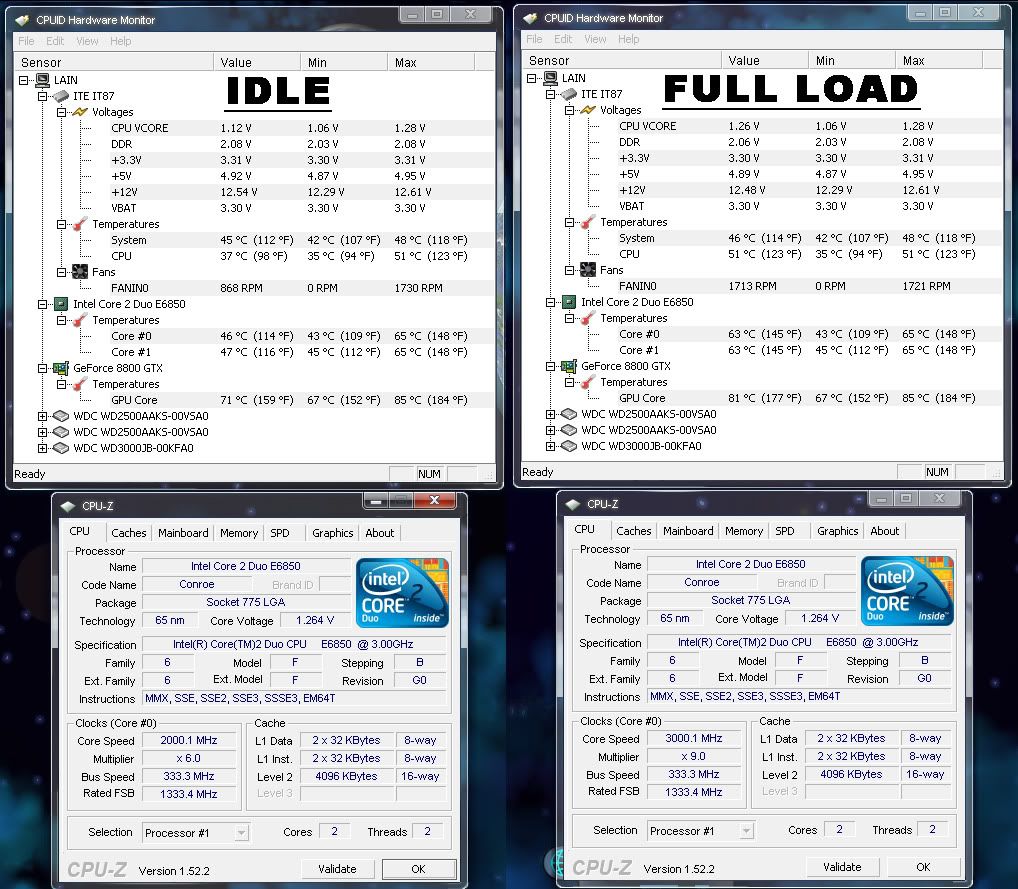Click ITE IT87 chip icon in full load monitor
Viewport: 1018px width, 889px height.
[x=569, y=94]
